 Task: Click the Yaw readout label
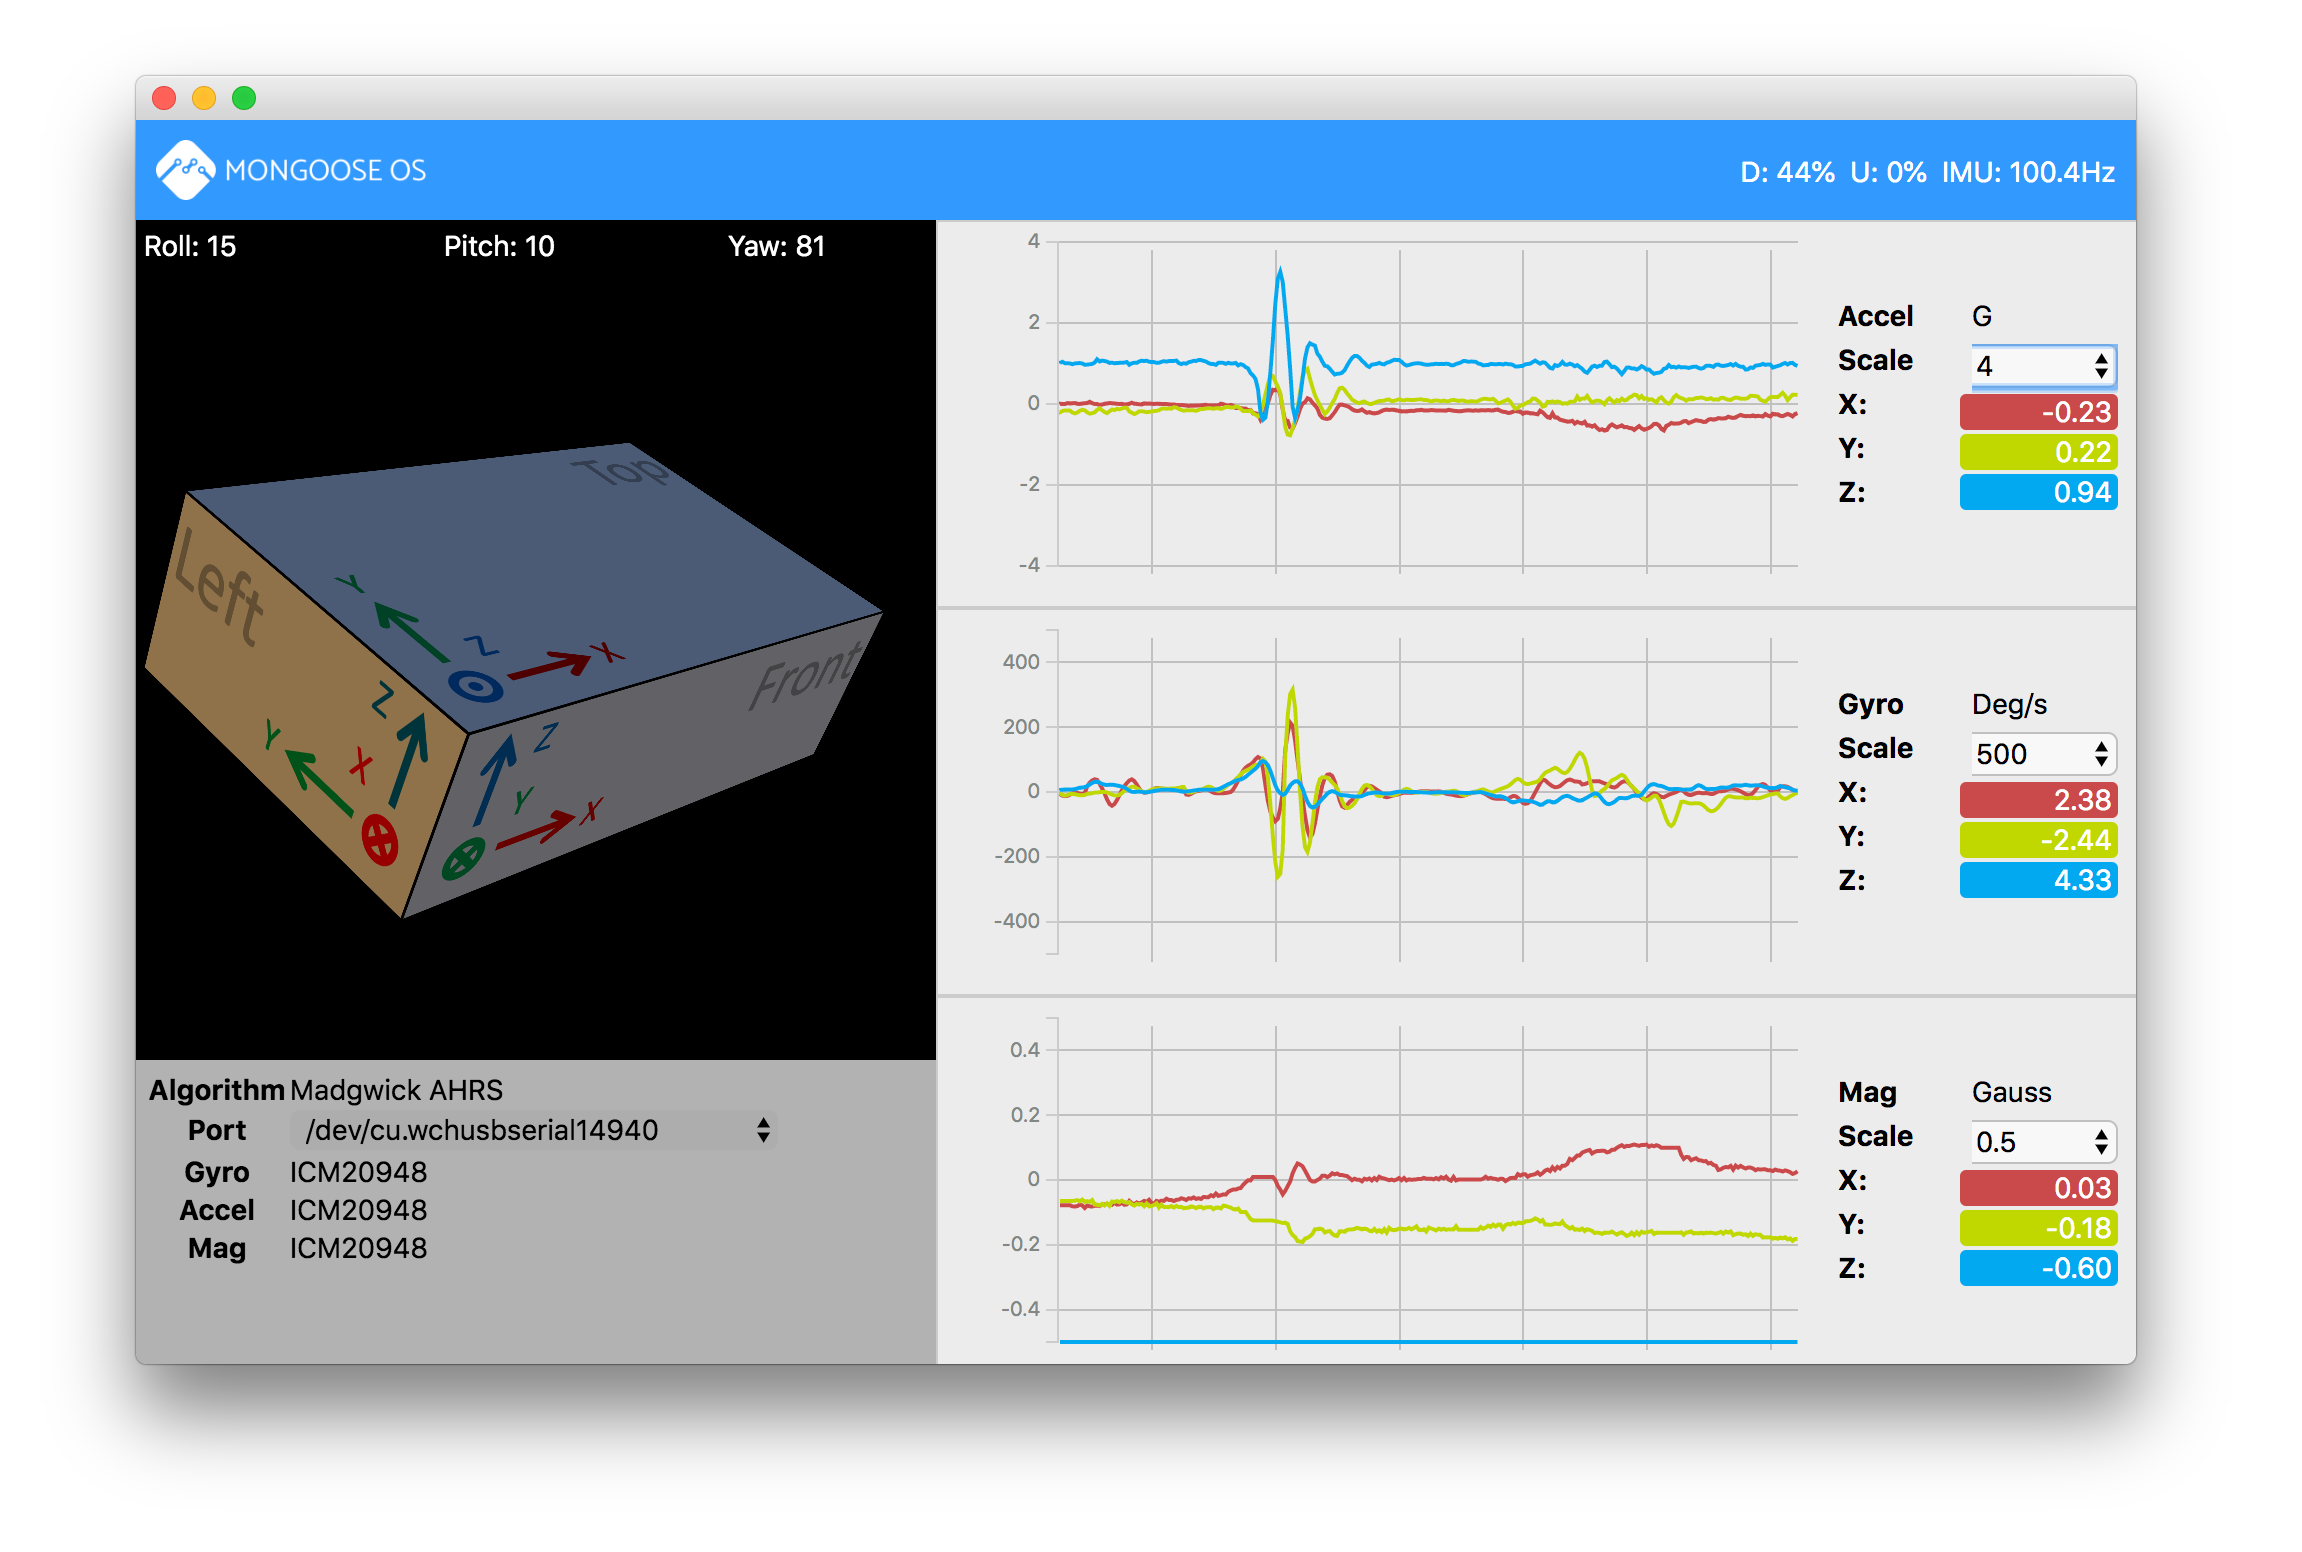[776, 246]
